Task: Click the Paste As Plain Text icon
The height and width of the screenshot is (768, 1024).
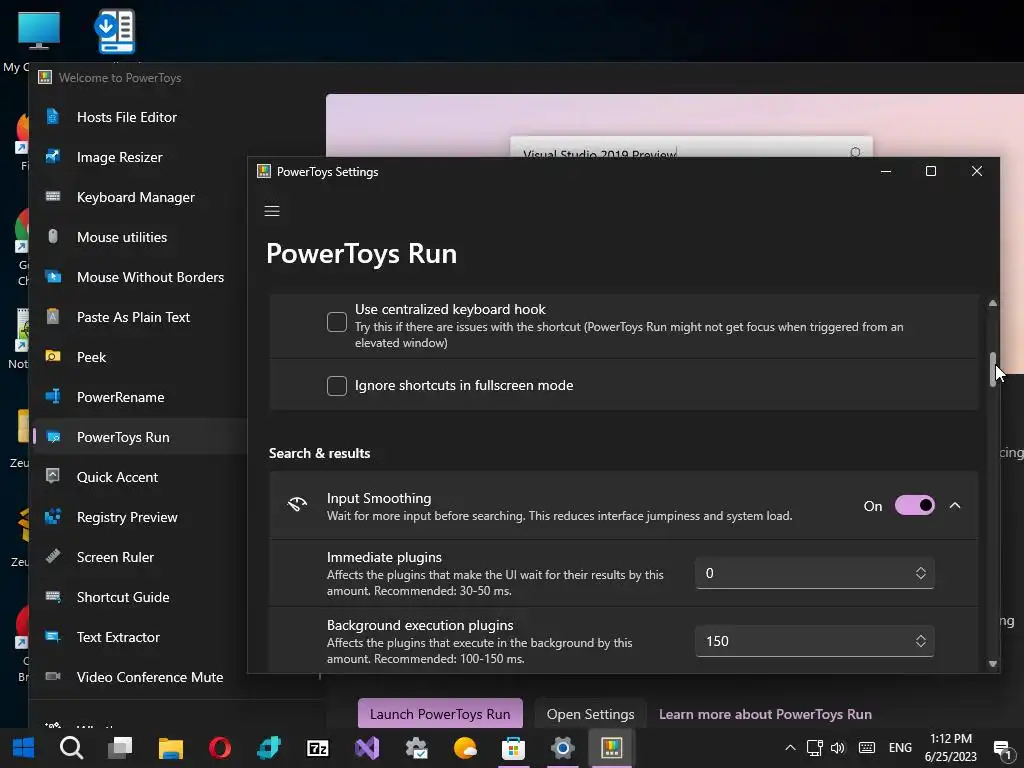Action: tap(53, 317)
